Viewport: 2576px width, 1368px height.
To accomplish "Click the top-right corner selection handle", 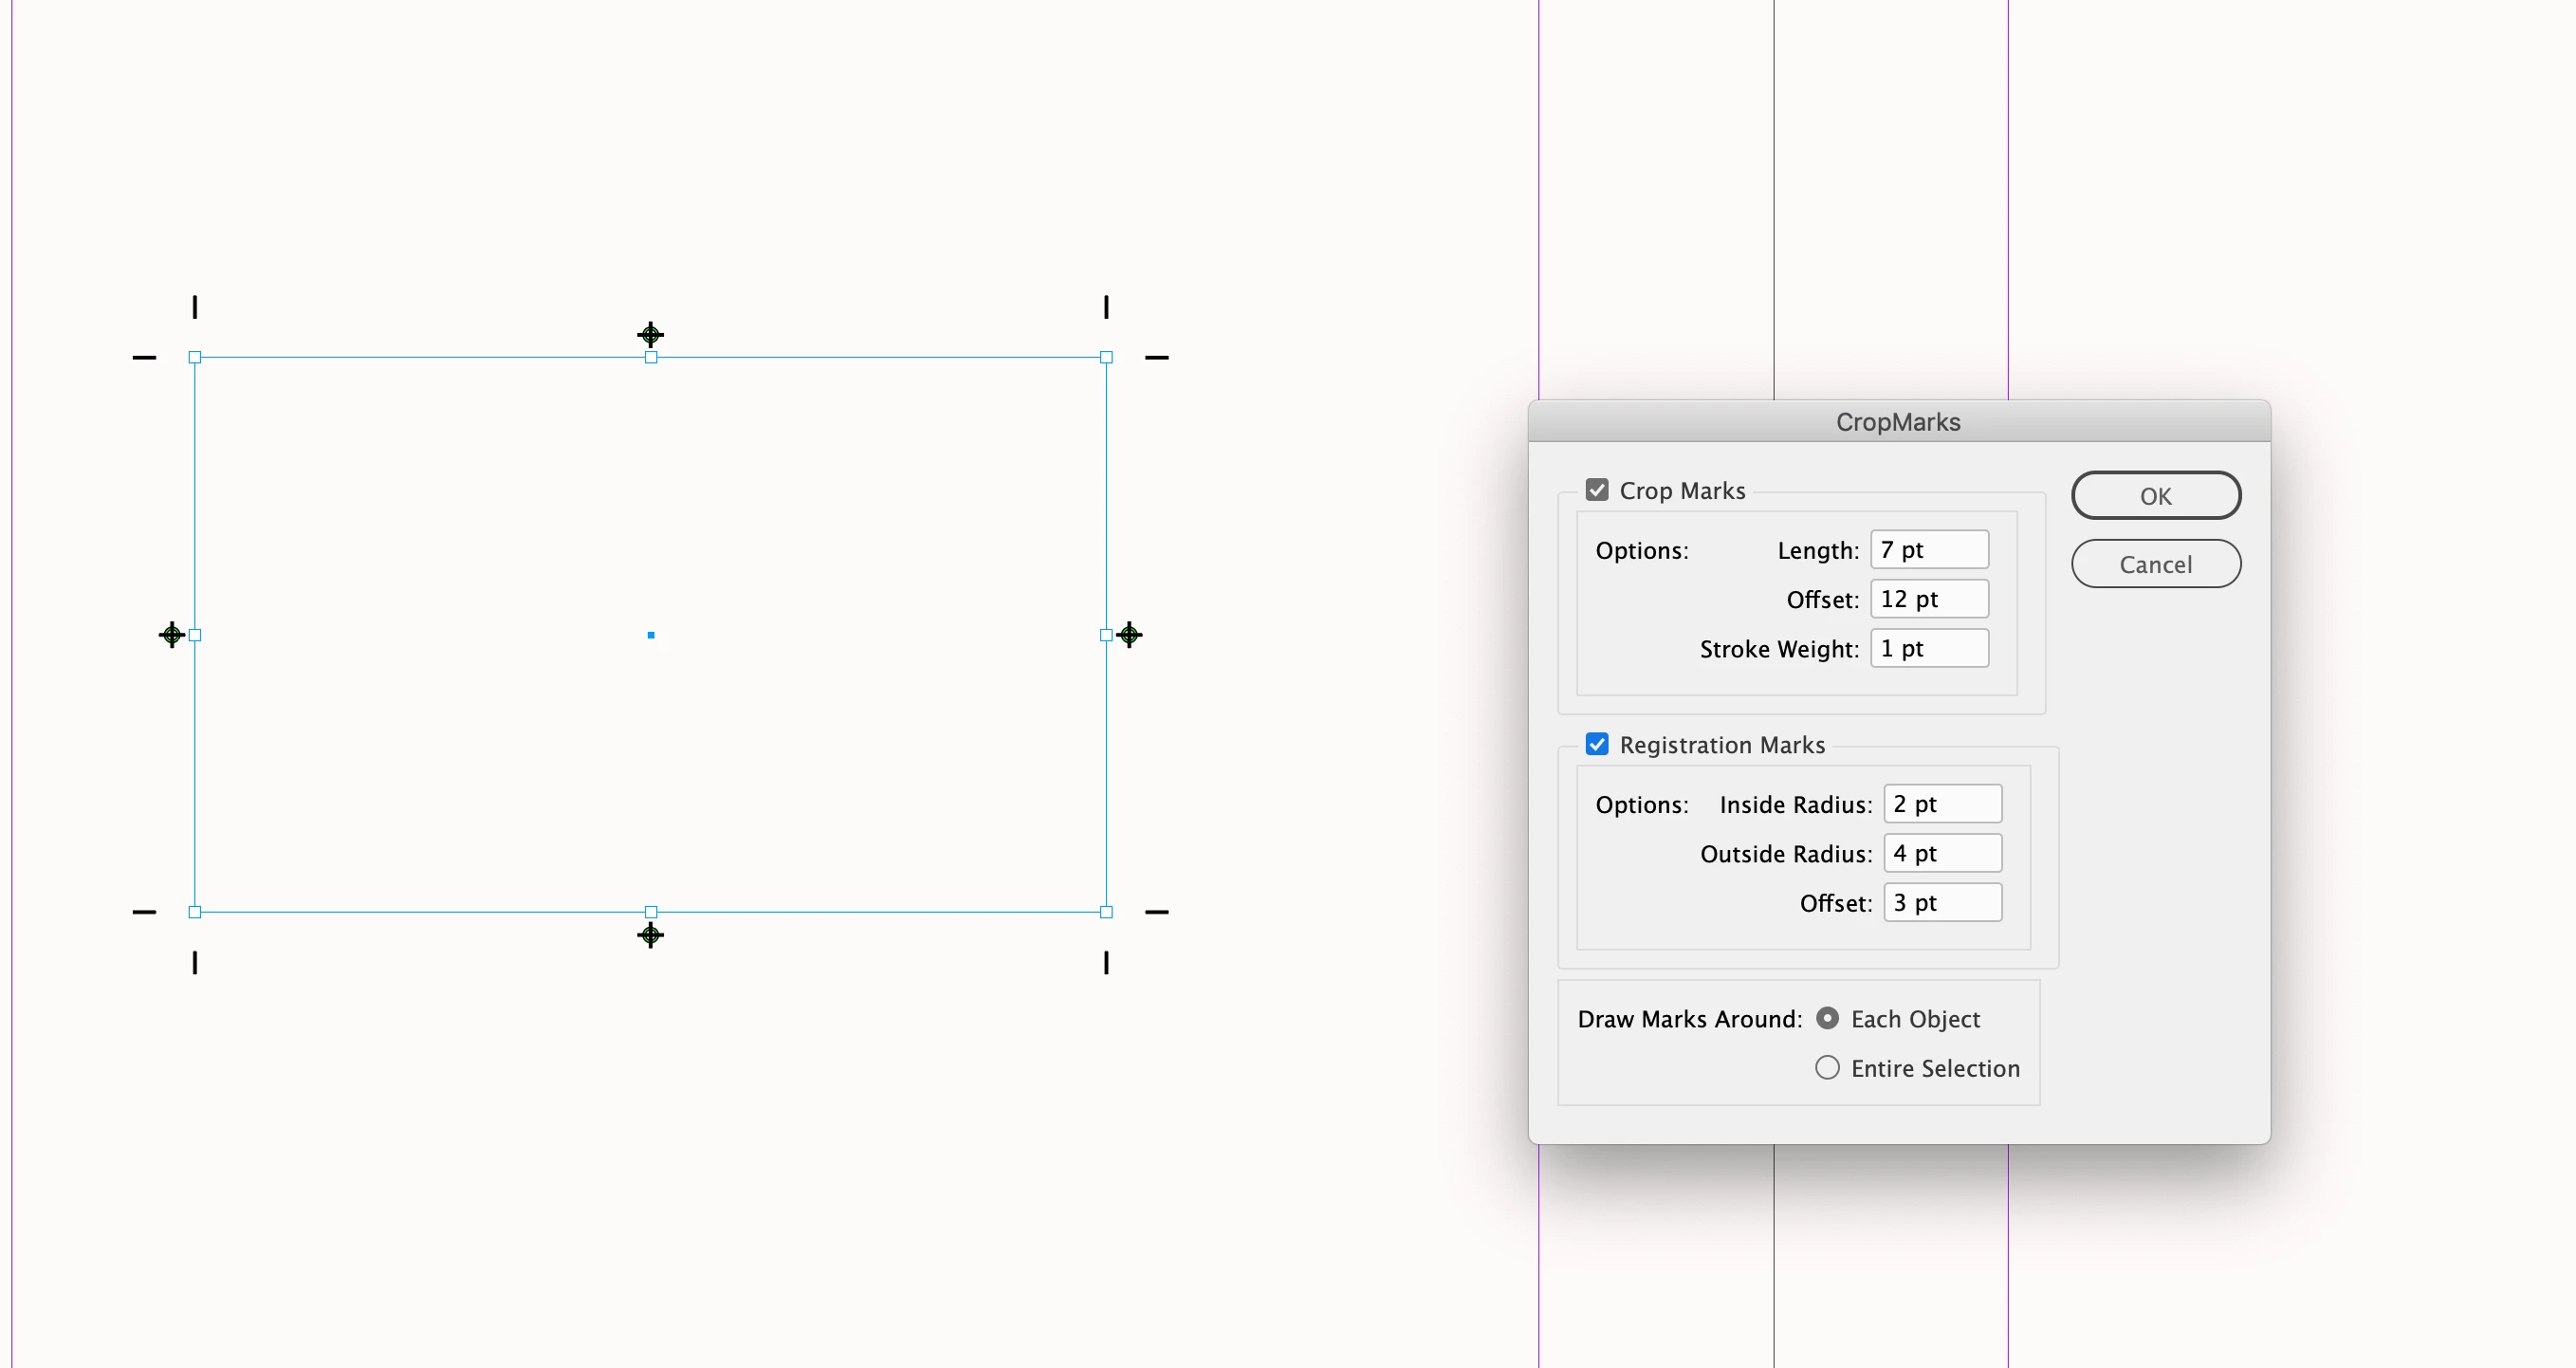I will 1106,357.
